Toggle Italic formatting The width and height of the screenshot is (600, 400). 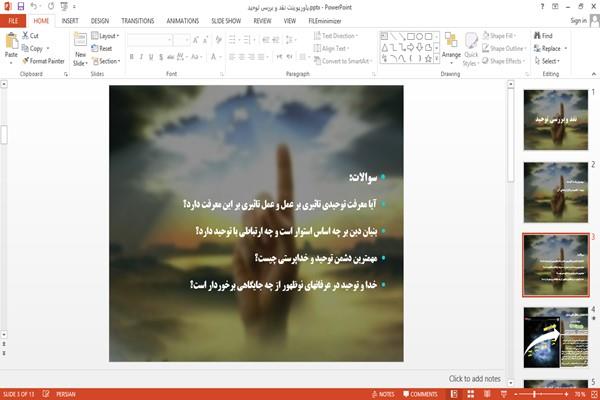coord(141,57)
